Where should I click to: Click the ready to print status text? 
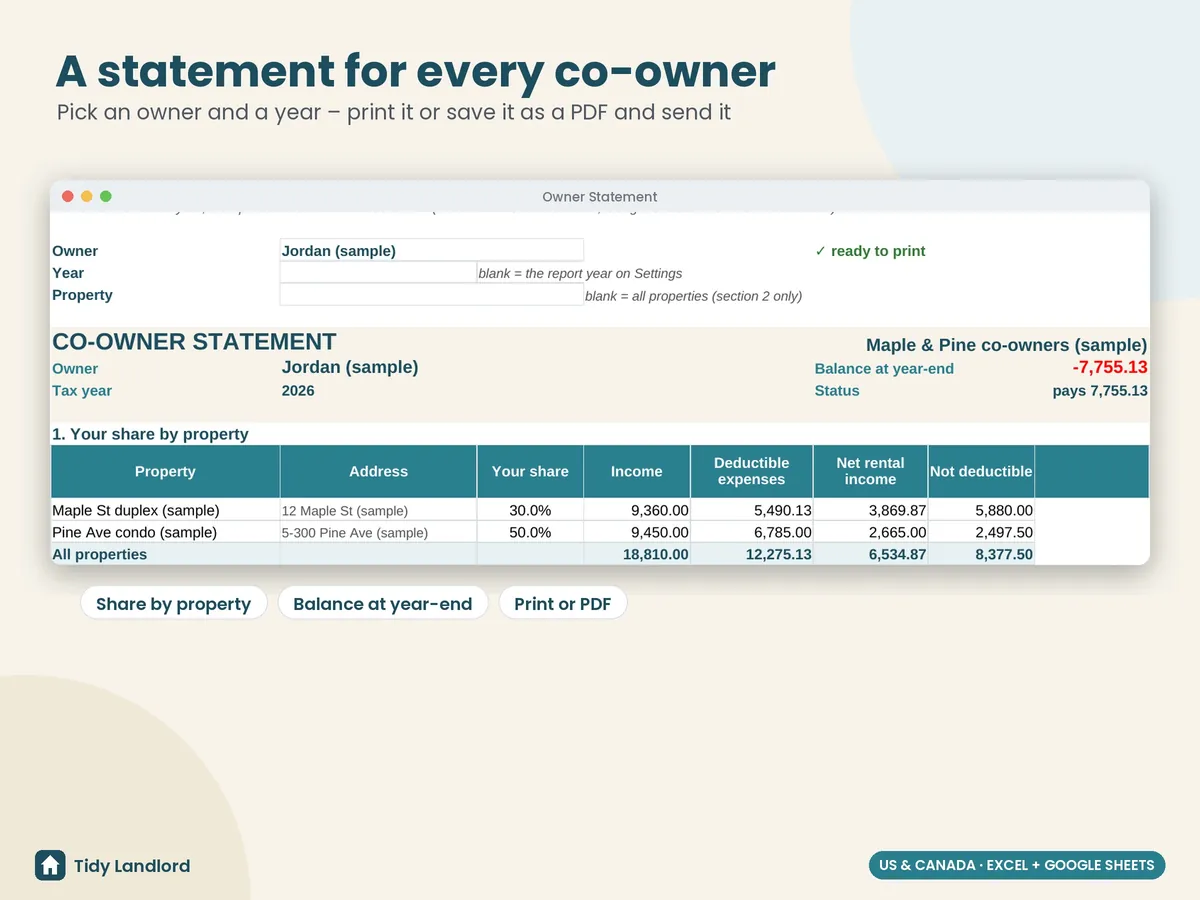[x=871, y=250]
